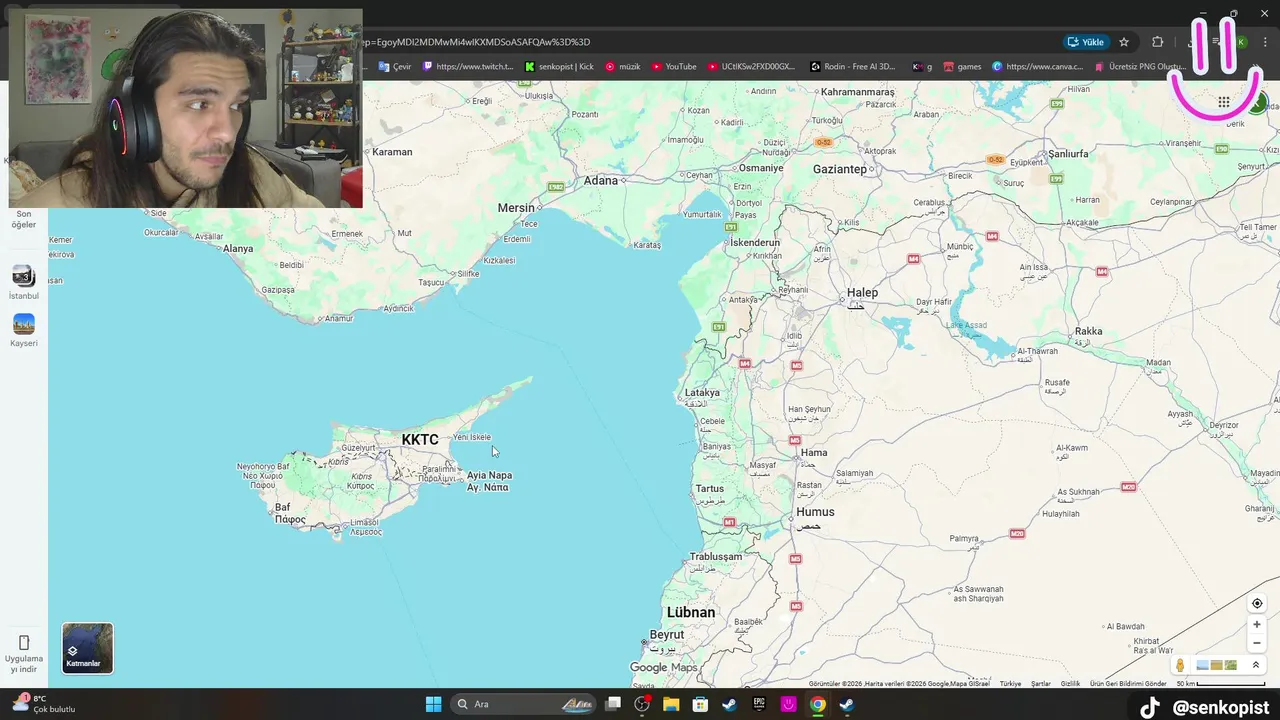
Task: Switch to Chrome in the taskbar
Action: 817,704
